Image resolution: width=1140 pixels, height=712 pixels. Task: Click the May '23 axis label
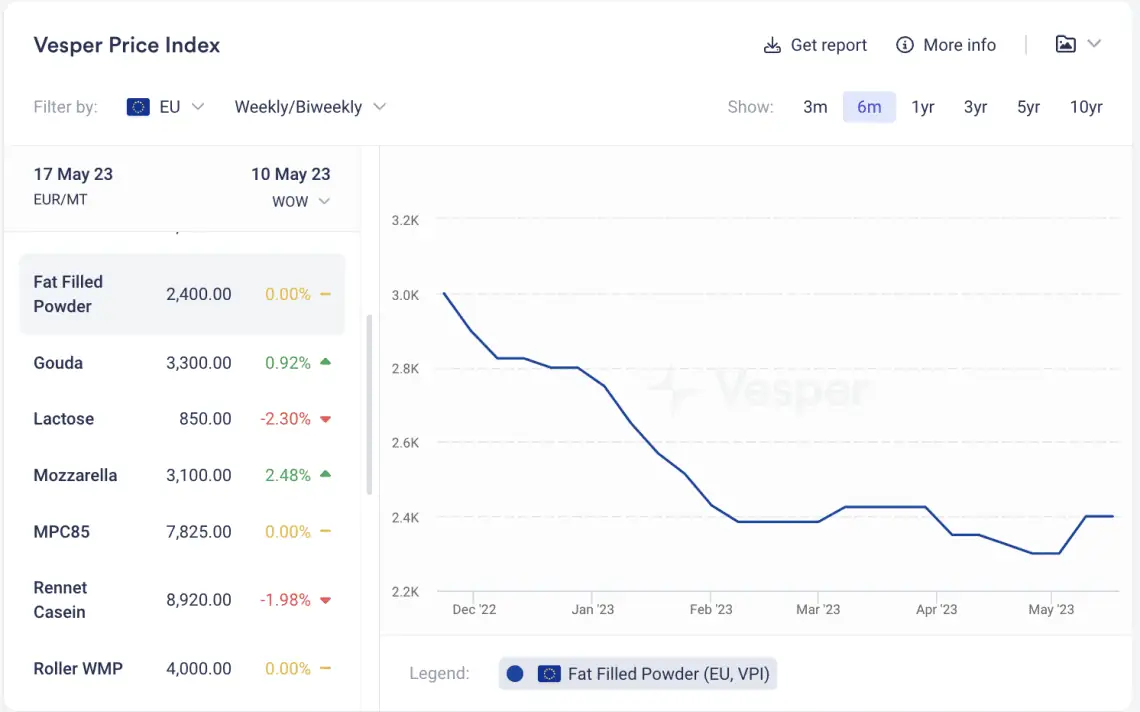(x=1051, y=609)
